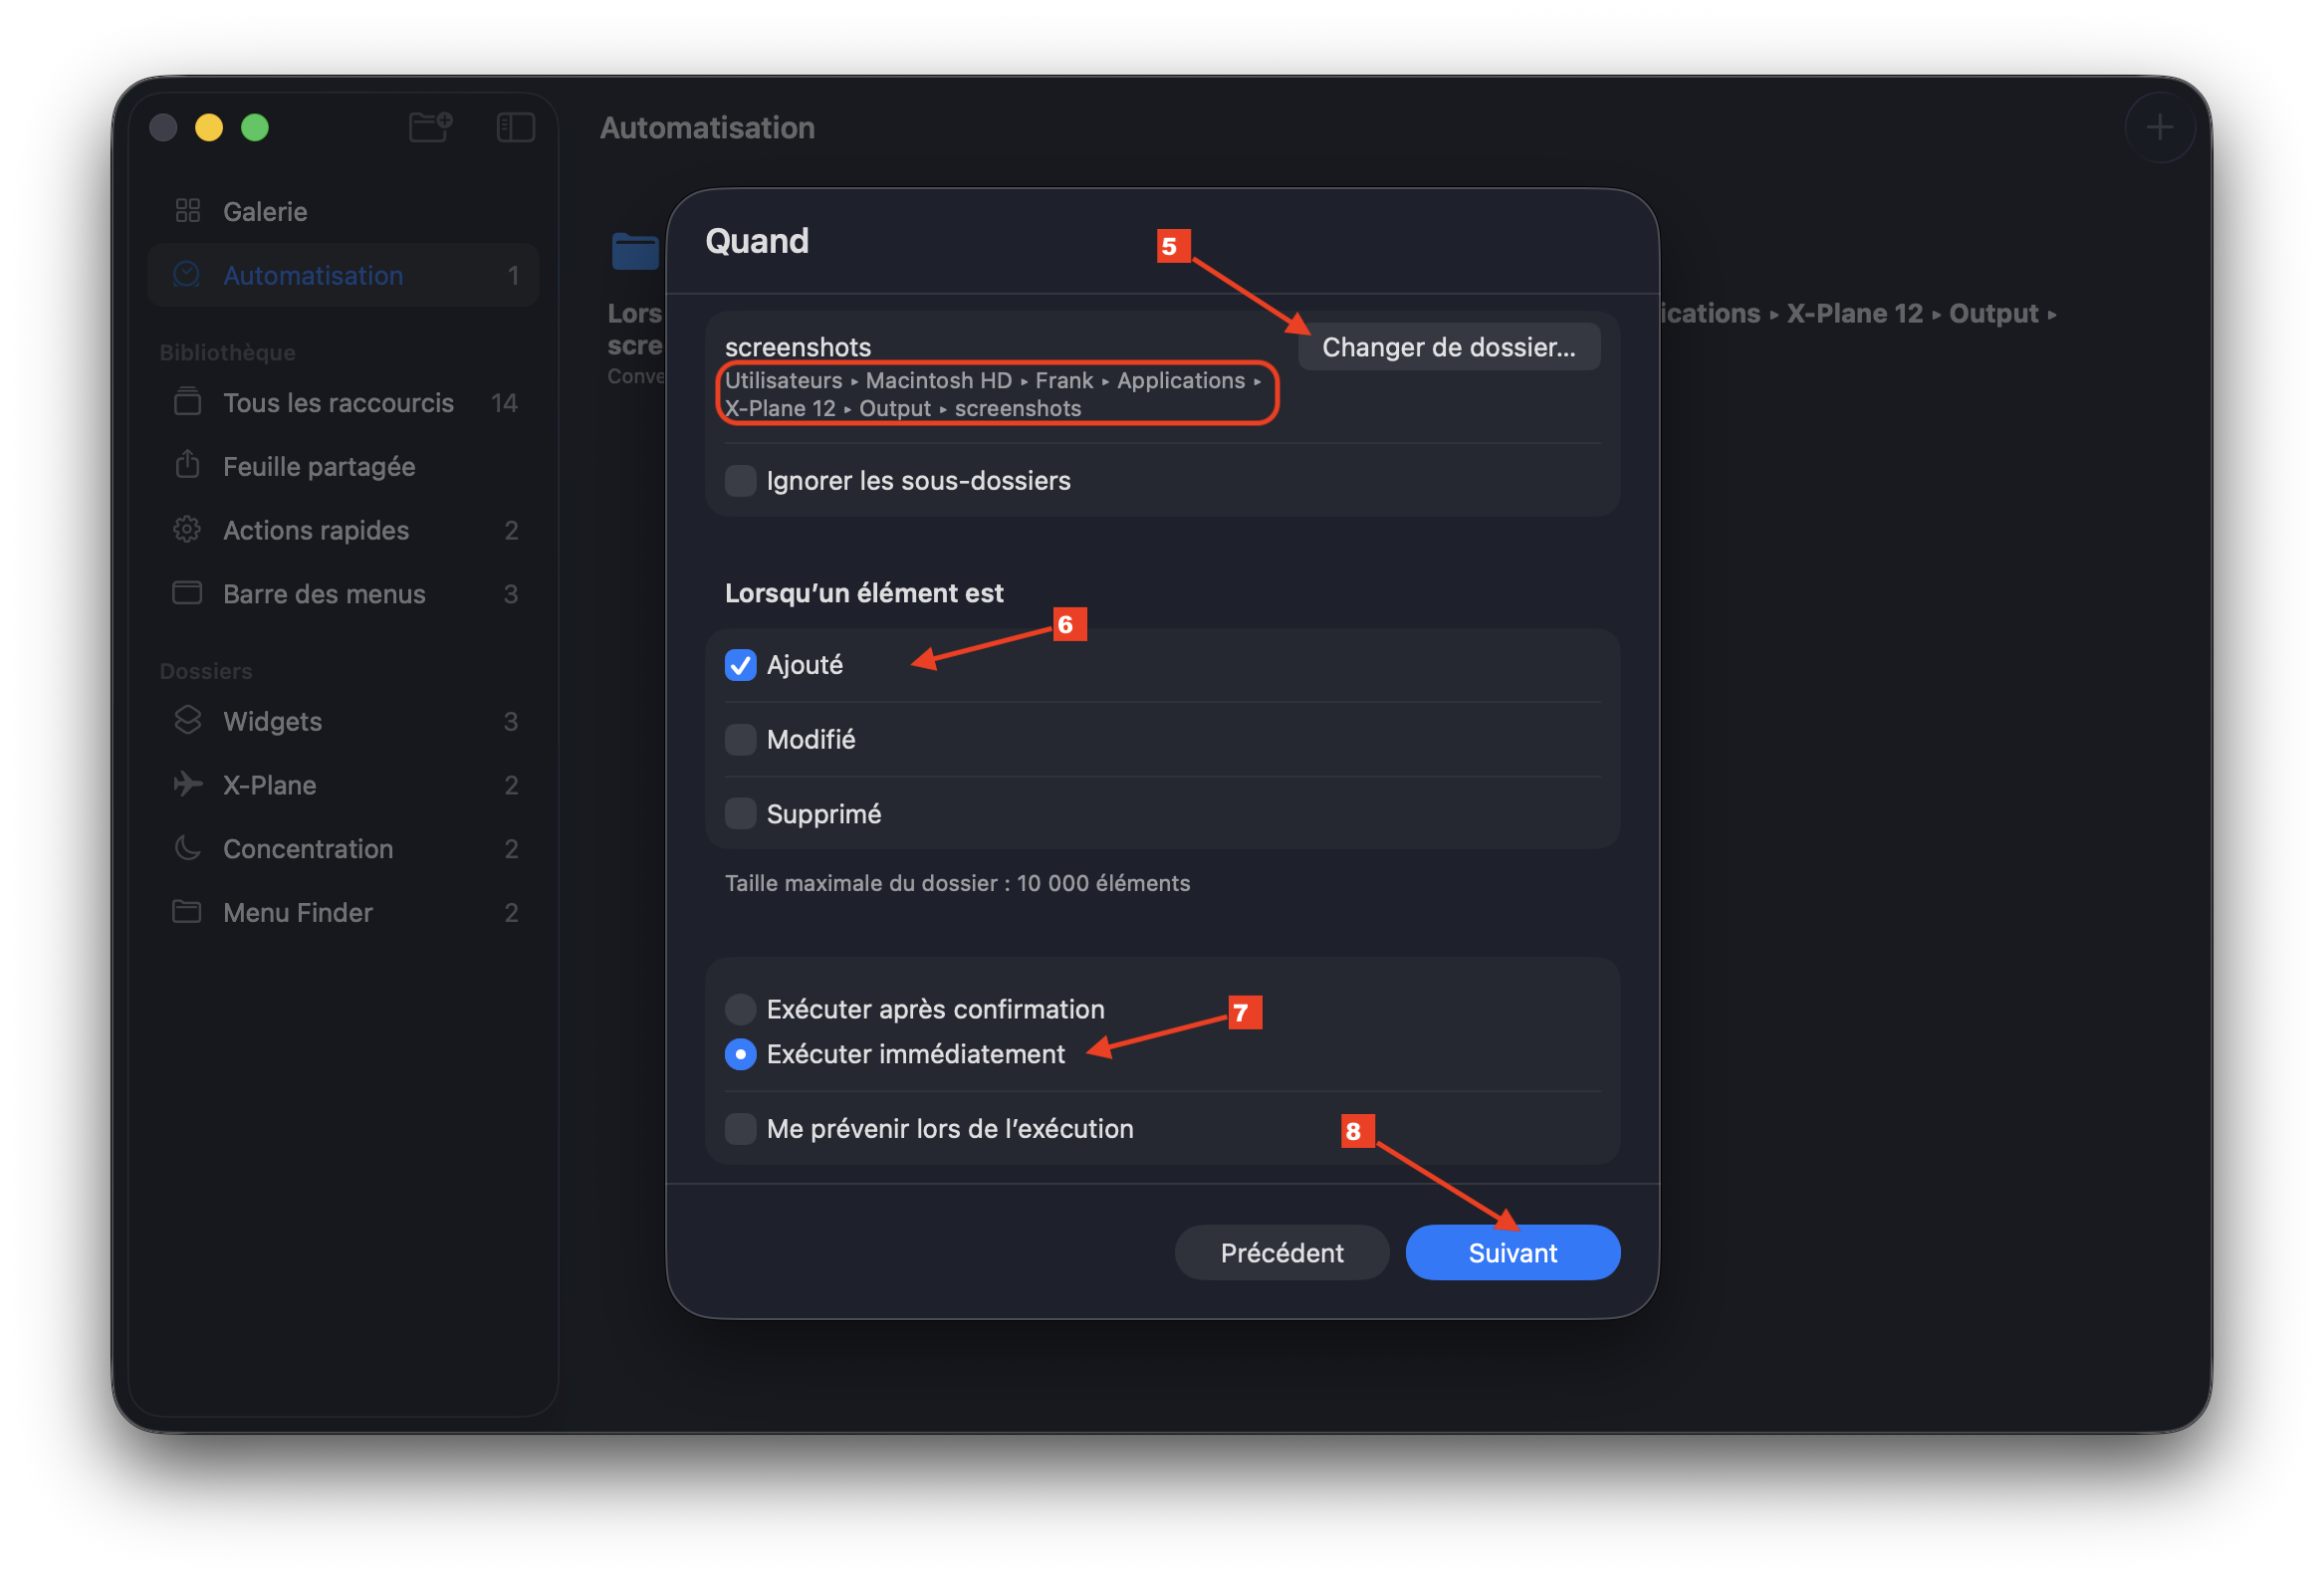Select Menu Finder folder in sidebar
Viewport: 2324px width, 1581px height.
tap(297, 912)
